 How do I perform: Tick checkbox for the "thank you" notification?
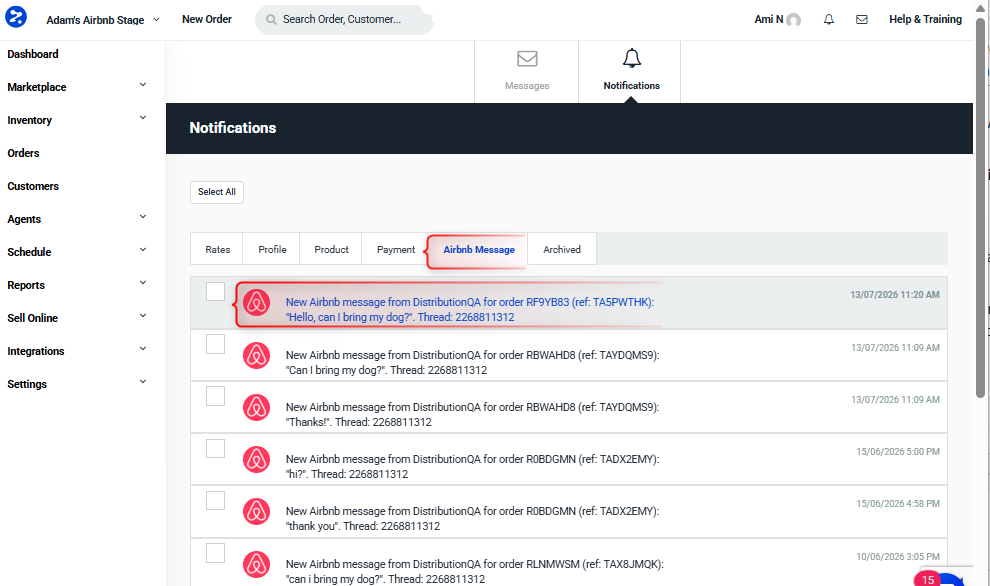[x=215, y=500]
